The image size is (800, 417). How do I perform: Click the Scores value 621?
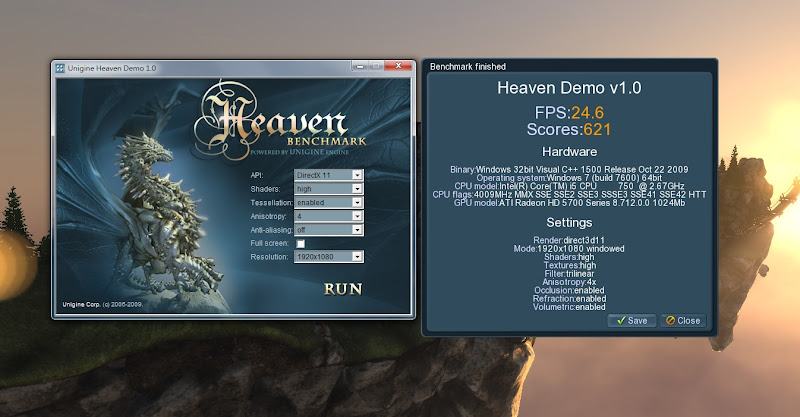(x=597, y=130)
